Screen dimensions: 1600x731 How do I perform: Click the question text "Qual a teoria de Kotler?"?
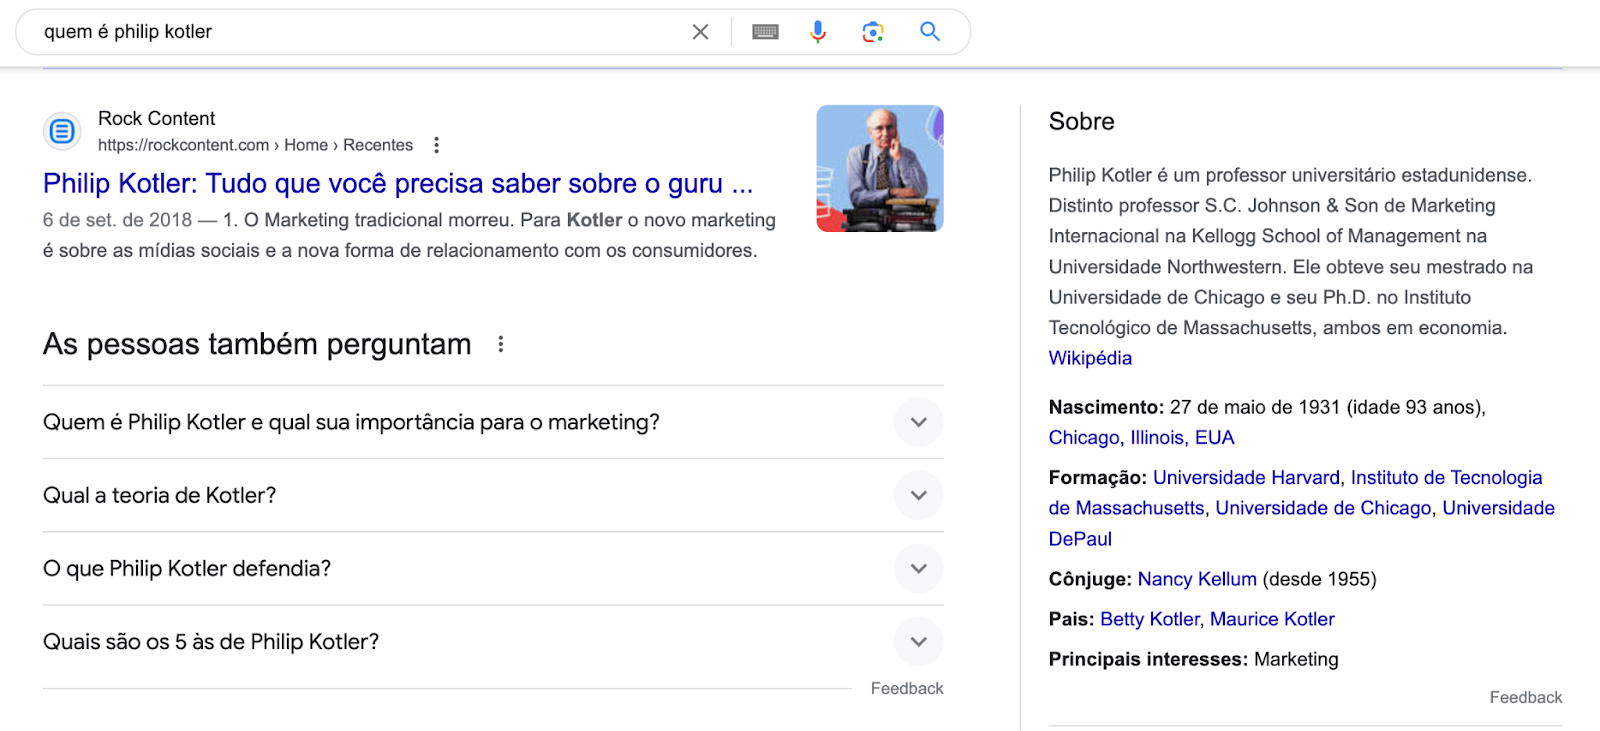(x=160, y=495)
